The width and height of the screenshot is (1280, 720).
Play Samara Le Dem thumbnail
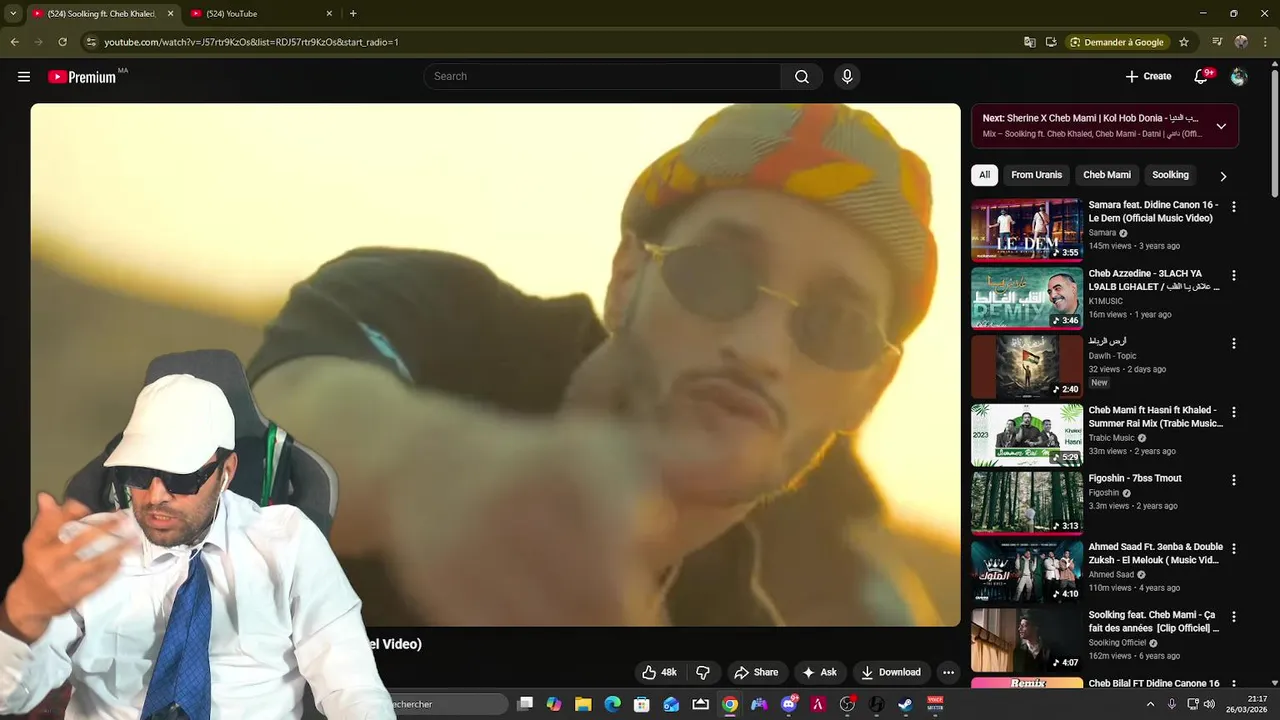(1026, 230)
